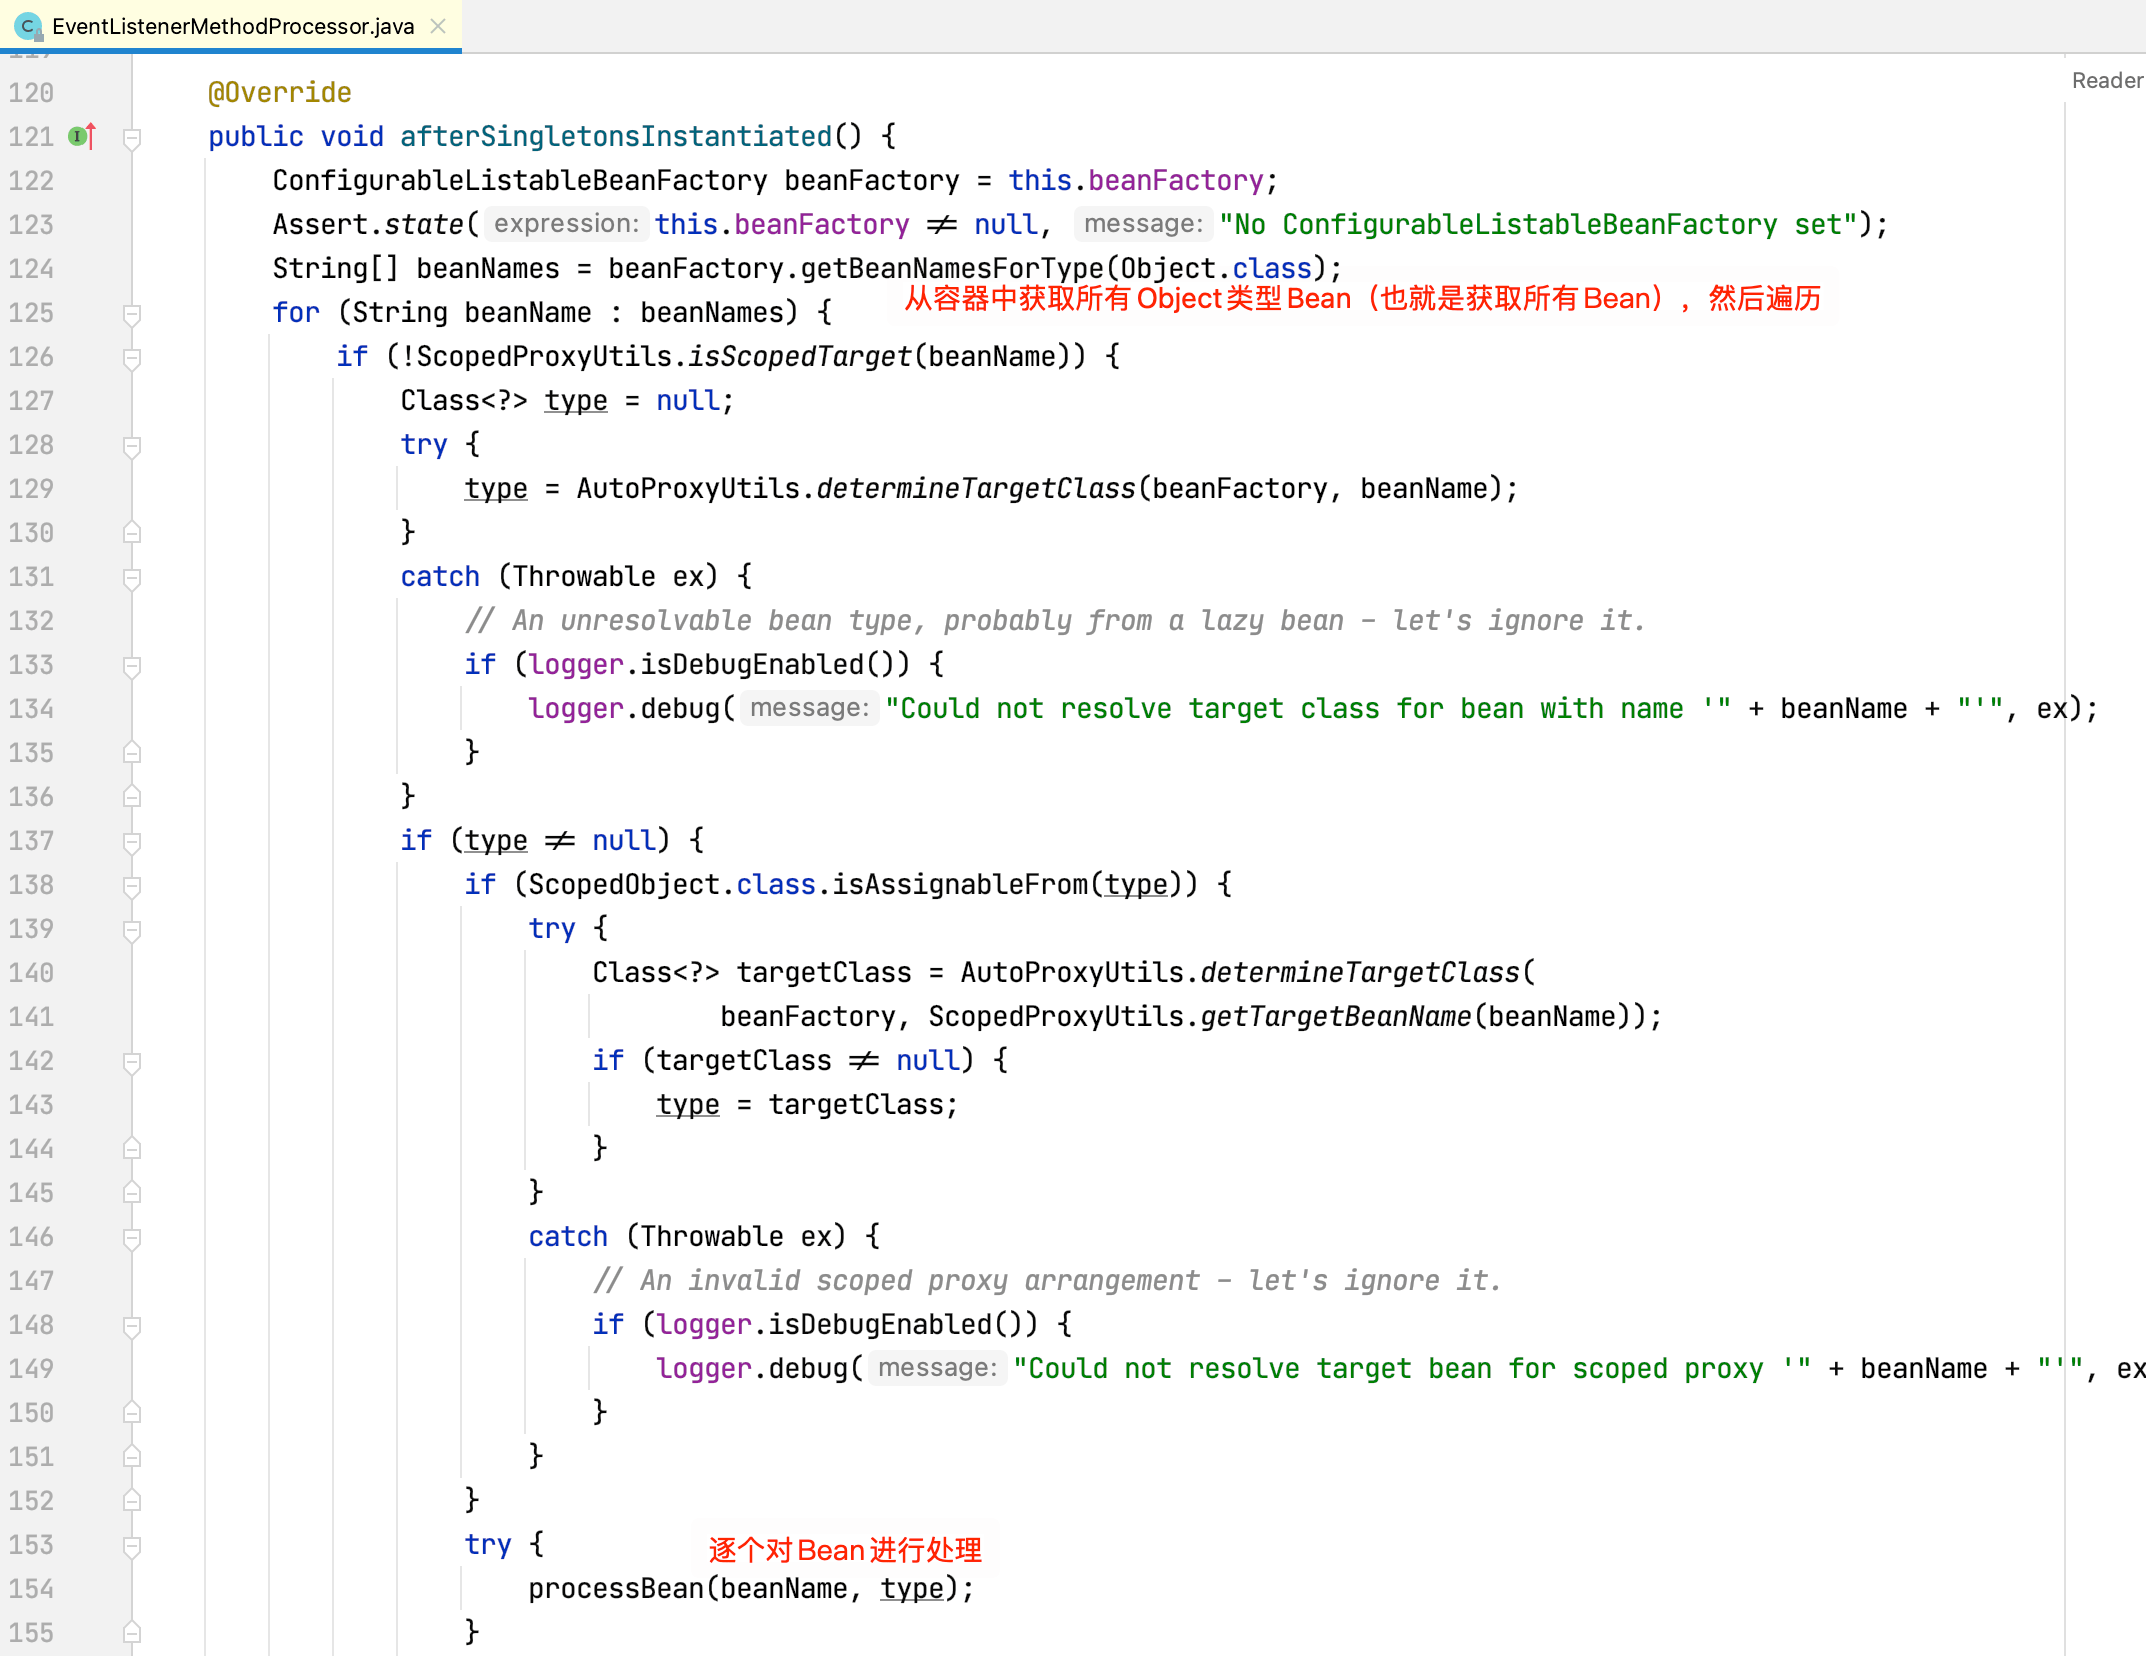Viewport: 2146px width, 1656px height.
Task: Fold the isScopedTarget if block at line 126
Action: [131, 357]
